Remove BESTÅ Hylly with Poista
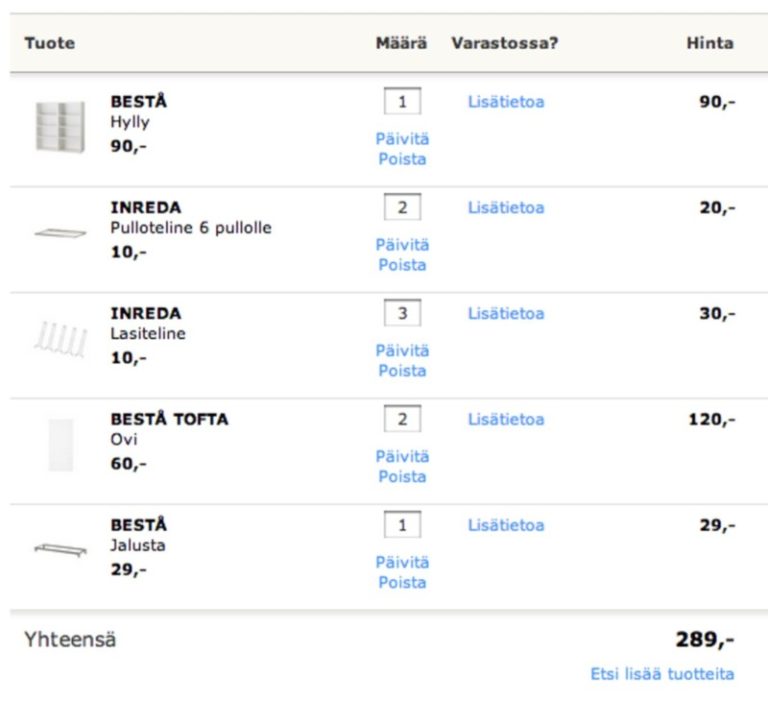Image resolution: width=768 pixels, height=701 pixels. [x=402, y=159]
